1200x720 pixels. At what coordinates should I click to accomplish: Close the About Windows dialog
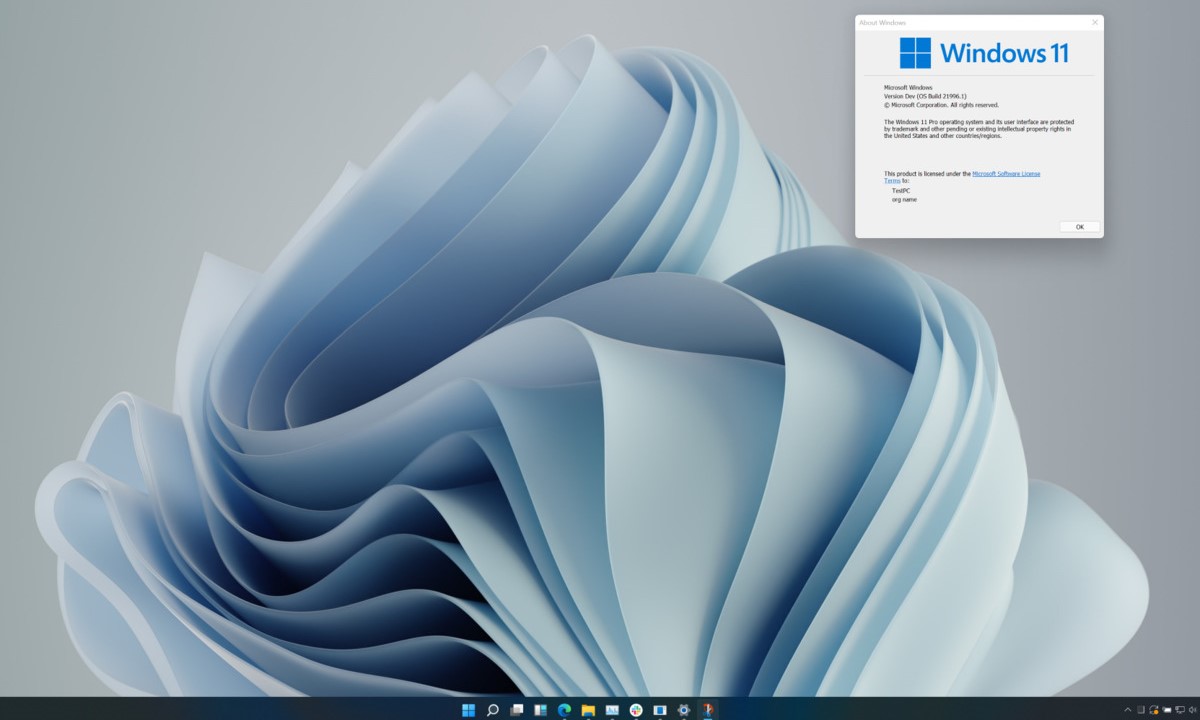coord(1094,22)
